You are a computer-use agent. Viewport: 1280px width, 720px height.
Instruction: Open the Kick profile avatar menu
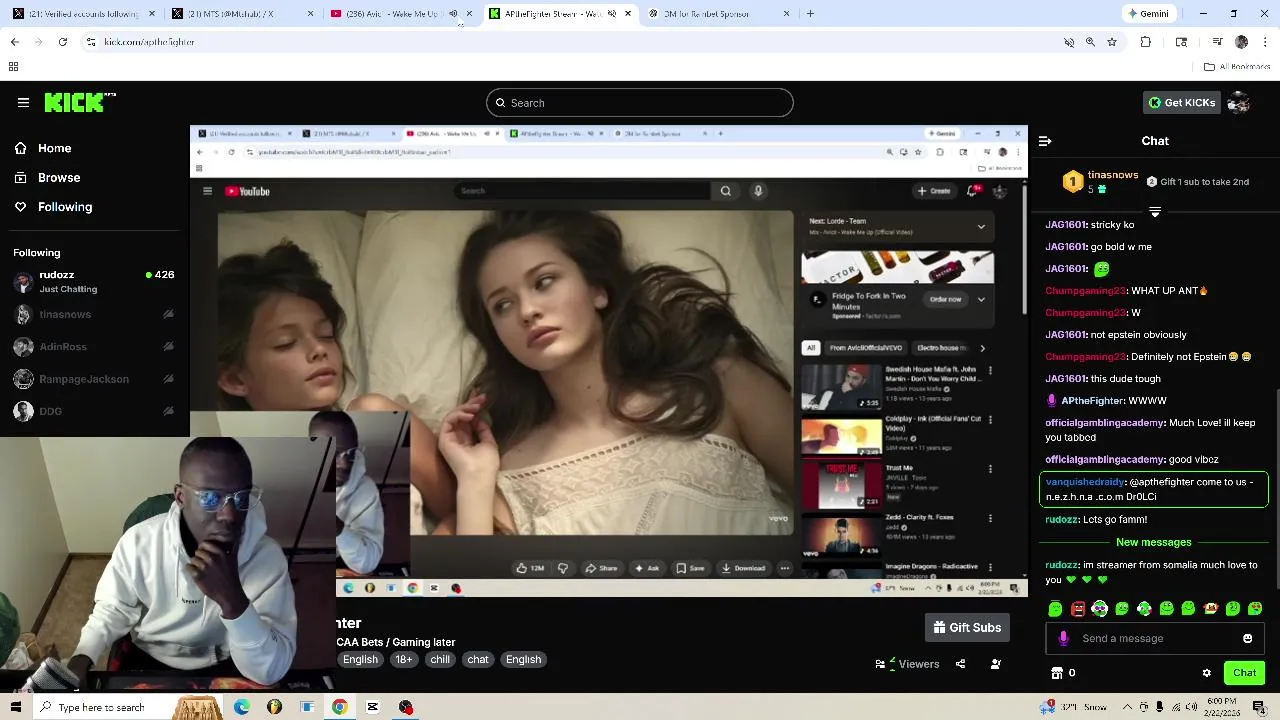(x=1239, y=102)
